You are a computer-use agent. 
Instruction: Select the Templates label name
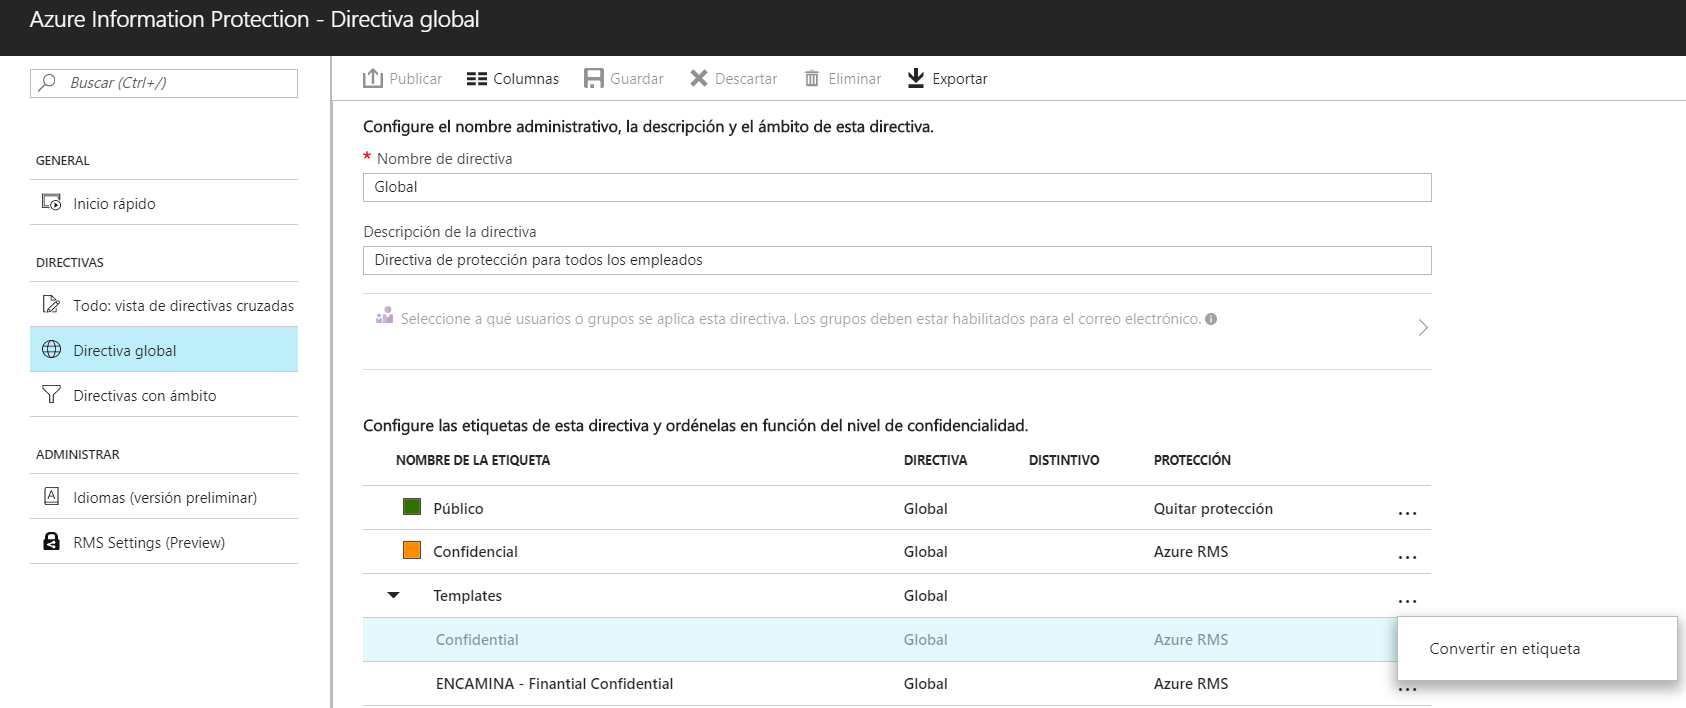(467, 595)
